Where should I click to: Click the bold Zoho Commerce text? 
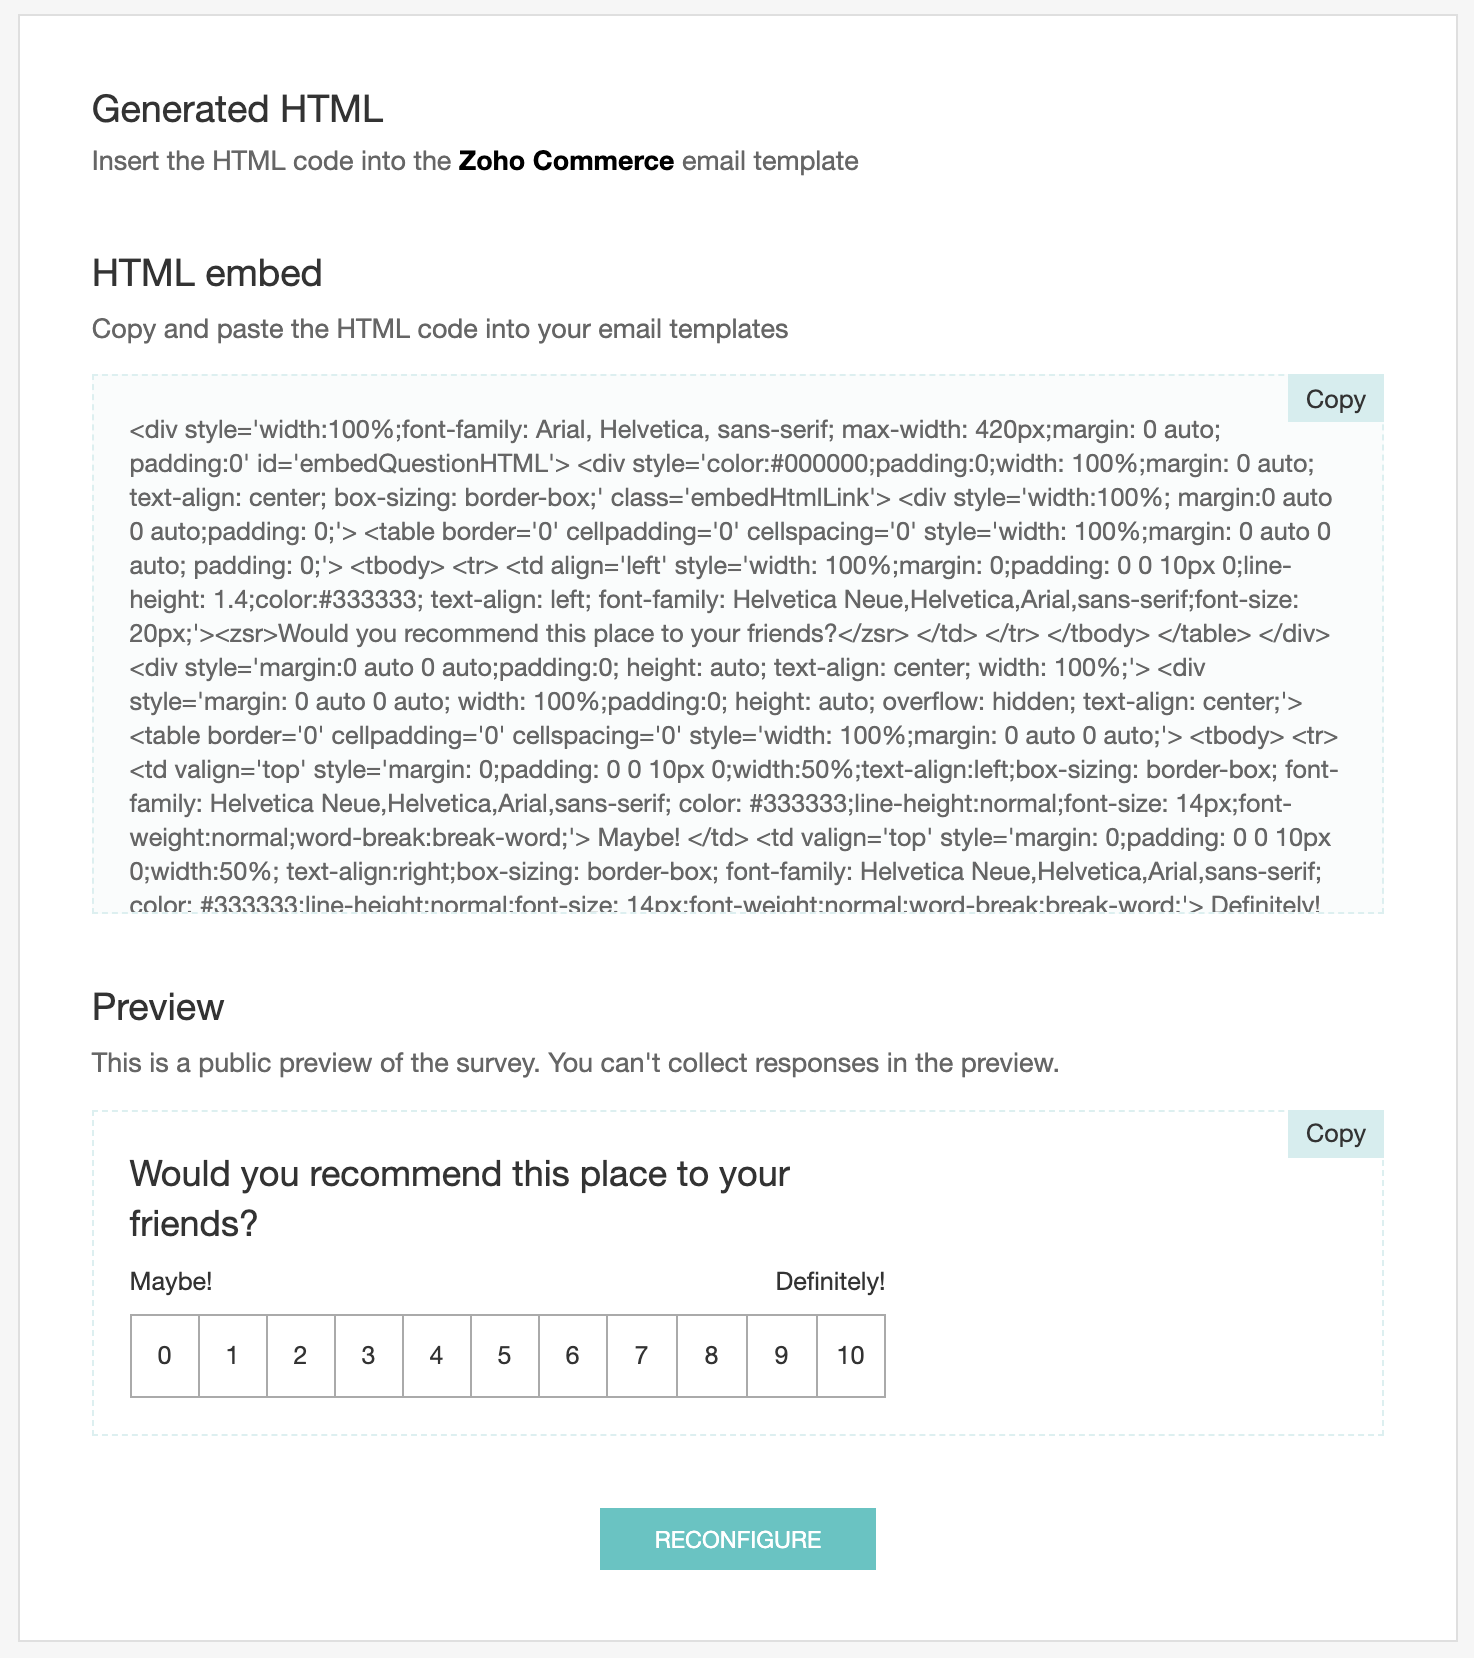click(x=566, y=161)
